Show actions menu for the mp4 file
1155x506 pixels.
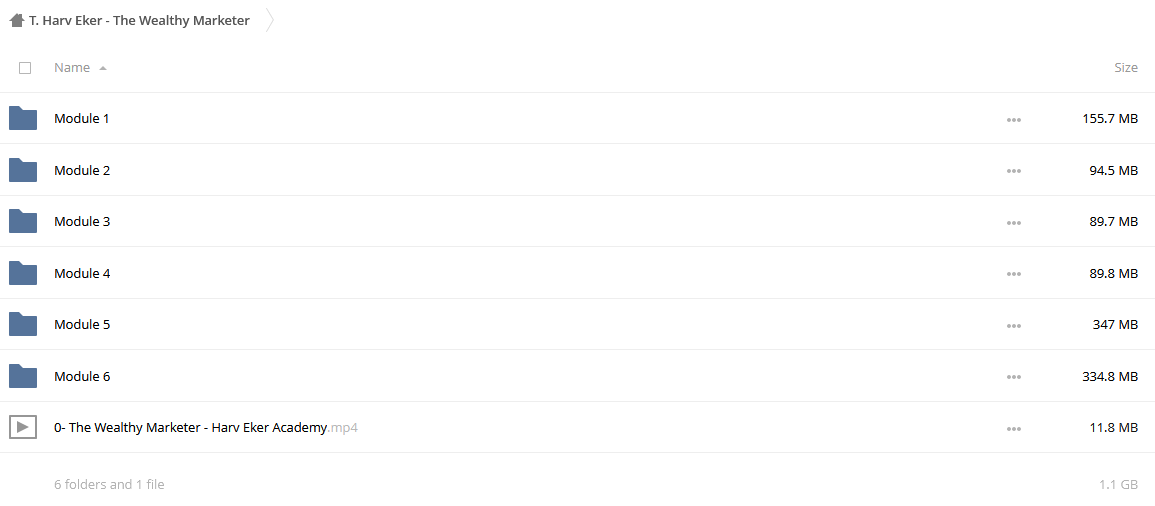pos(1014,429)
